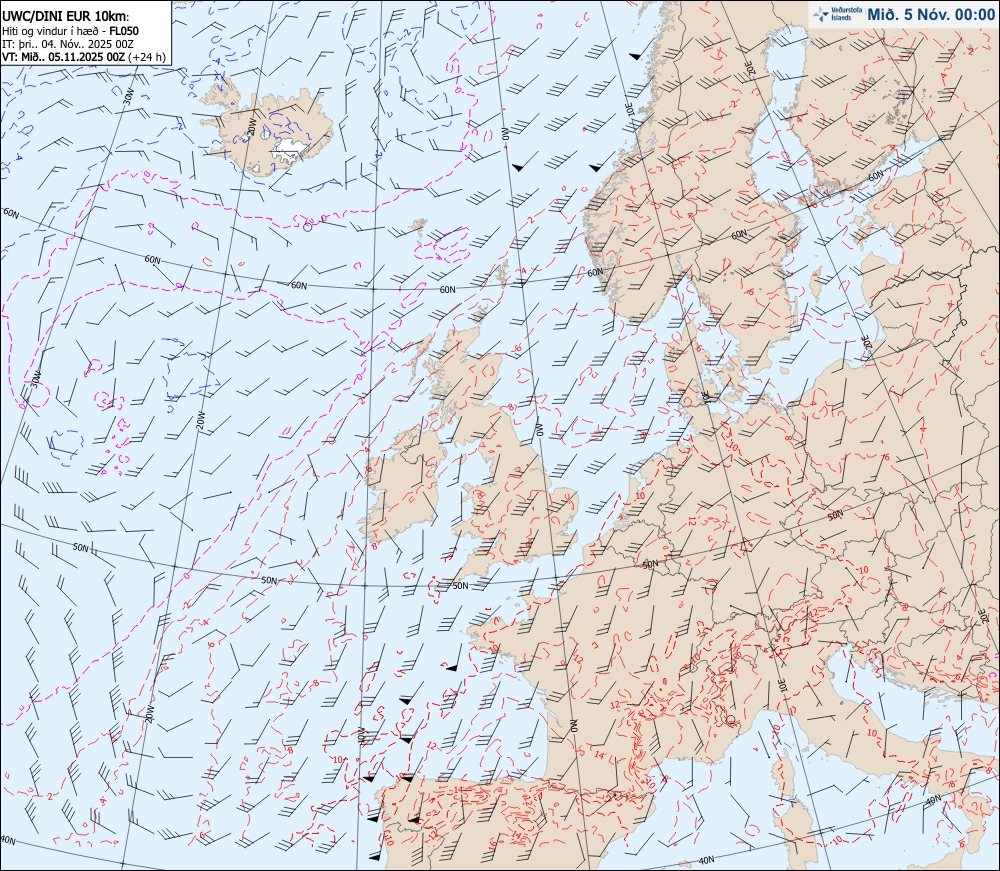Select the "Mið. 5 Nóv. 00:00" timestamp

tap(930, 15)
